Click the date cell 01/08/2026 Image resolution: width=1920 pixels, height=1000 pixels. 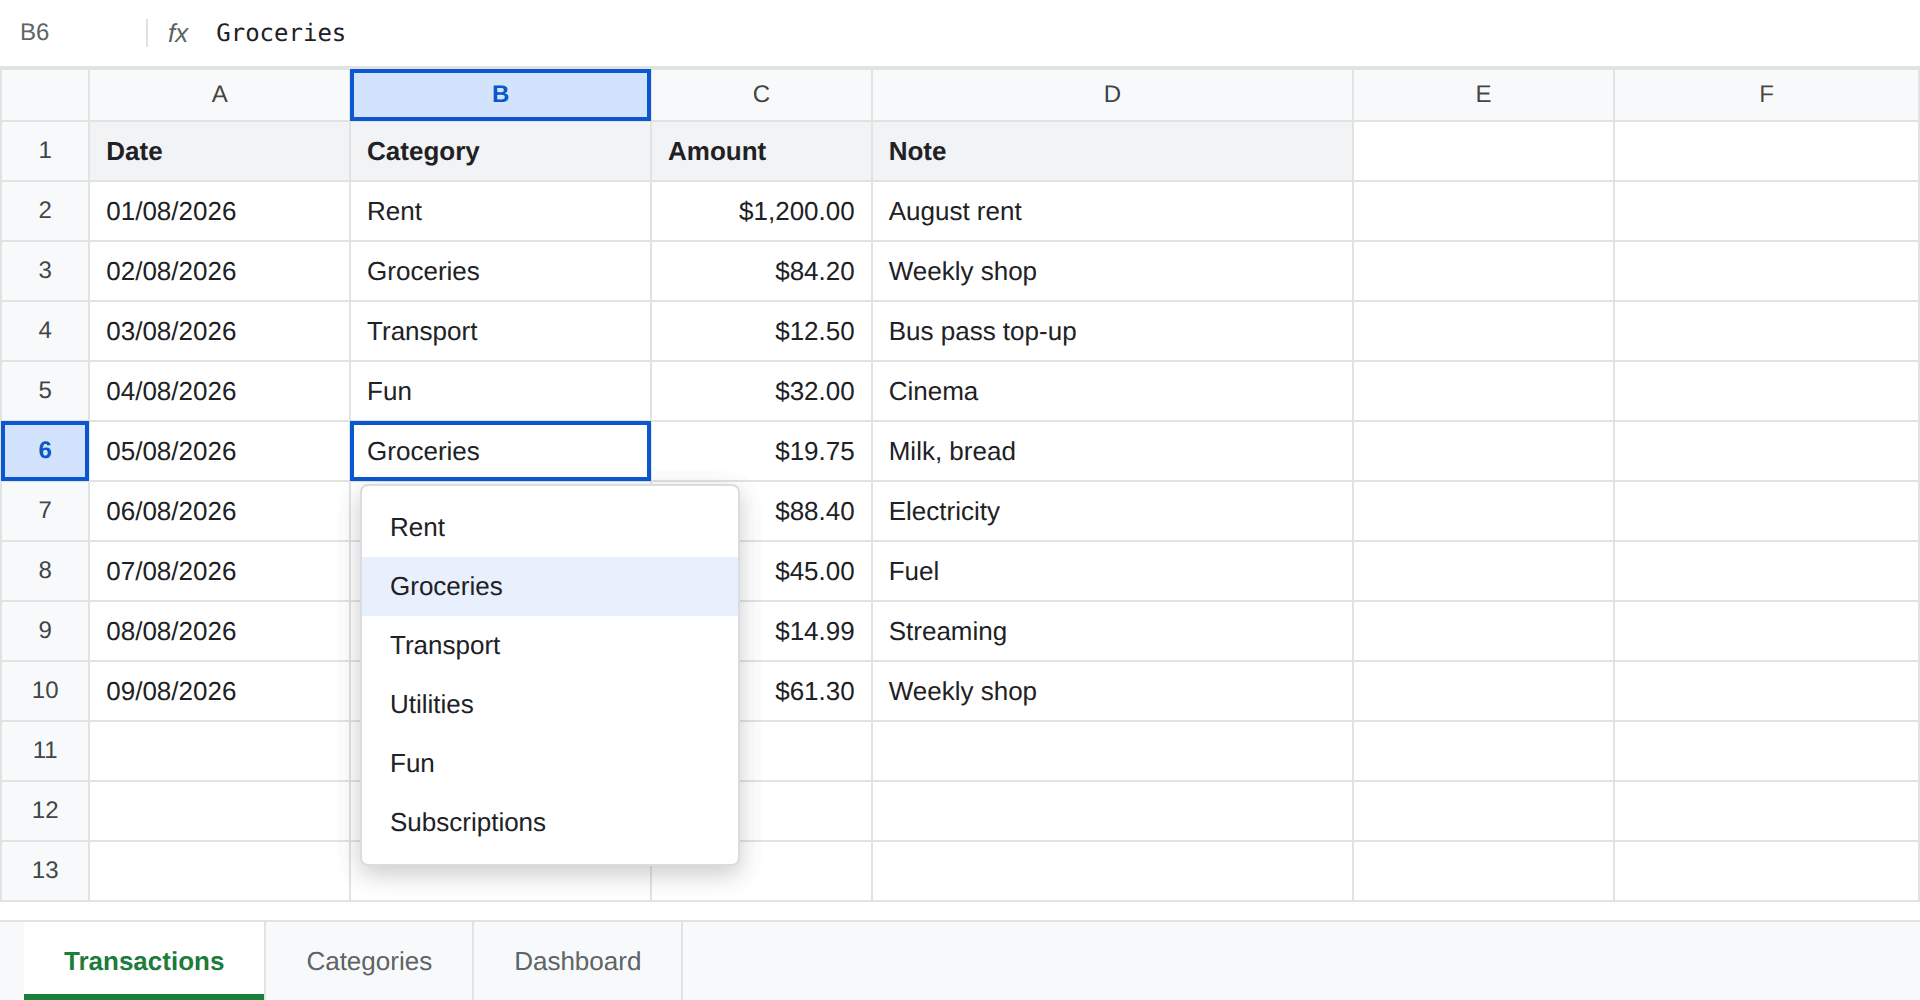pos(220,211)
